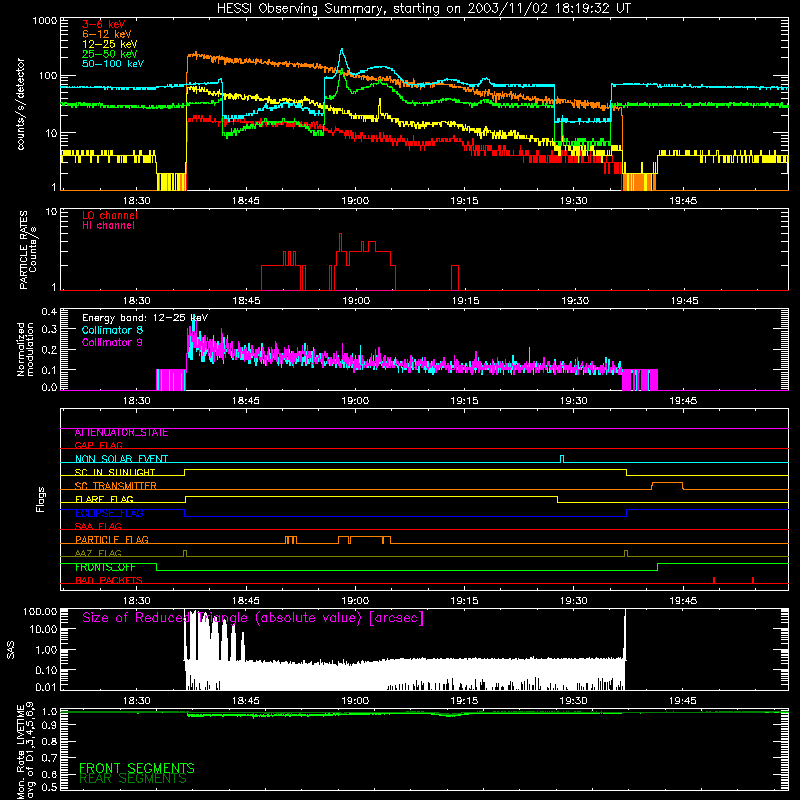Screen dimensions: 800x800
Task: Click '19:15' time label under modulation panel
Action: (464, 401)
